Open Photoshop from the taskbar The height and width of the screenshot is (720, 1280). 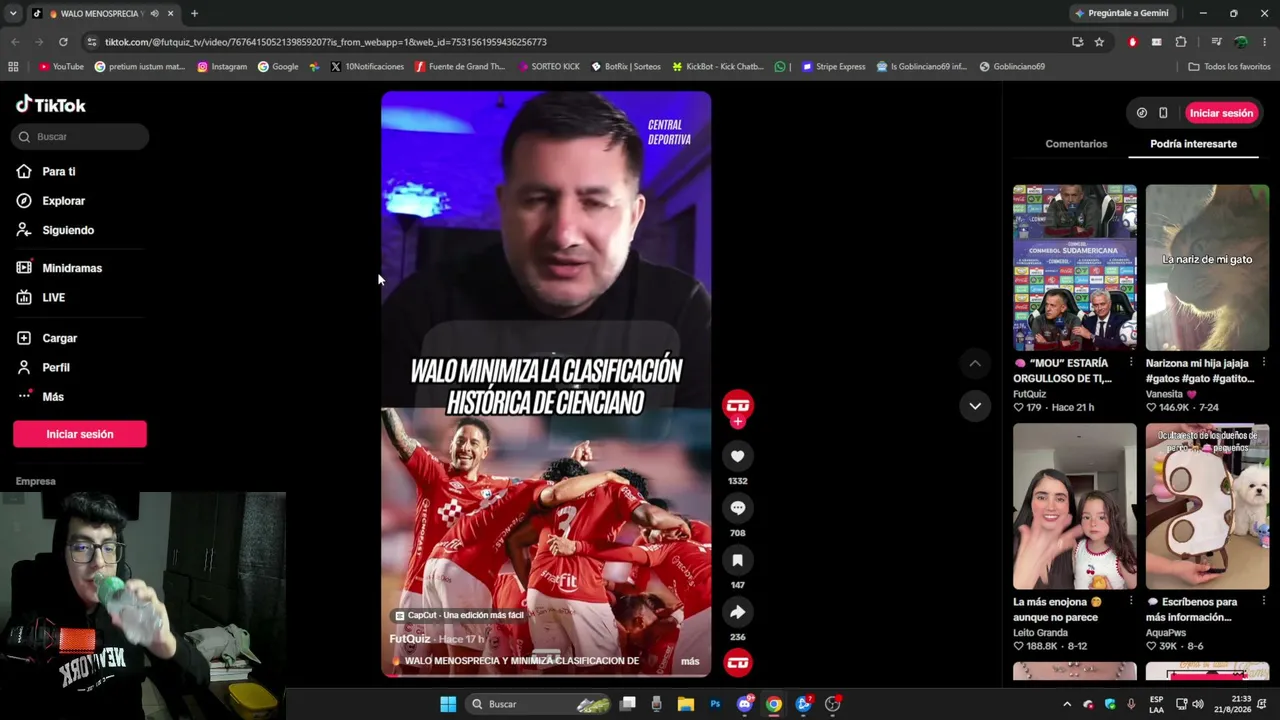tap(715, 704)
